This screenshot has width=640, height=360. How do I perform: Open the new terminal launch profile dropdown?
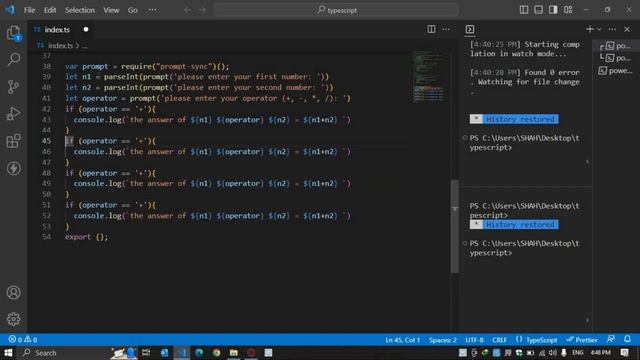(x=599, y=29)
